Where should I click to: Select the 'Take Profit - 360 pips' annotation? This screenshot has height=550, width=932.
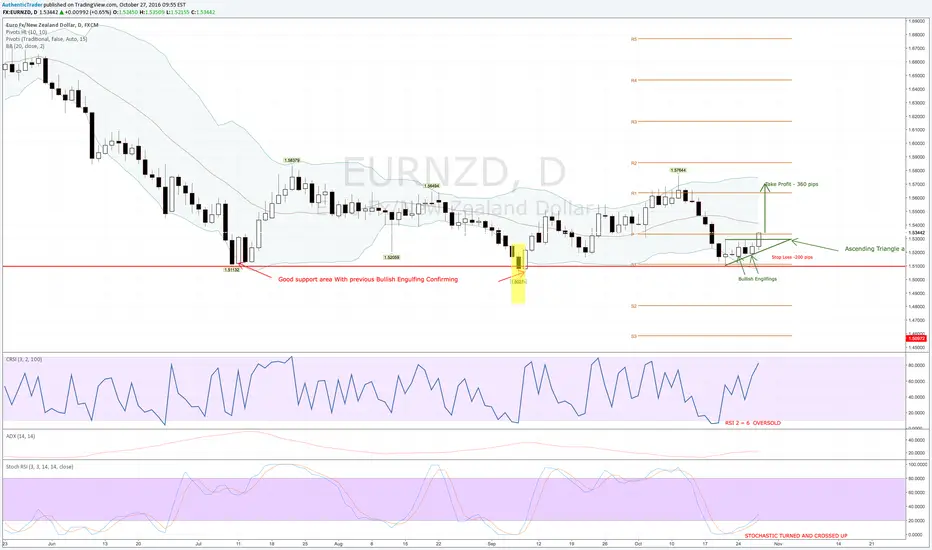[792, 184]
